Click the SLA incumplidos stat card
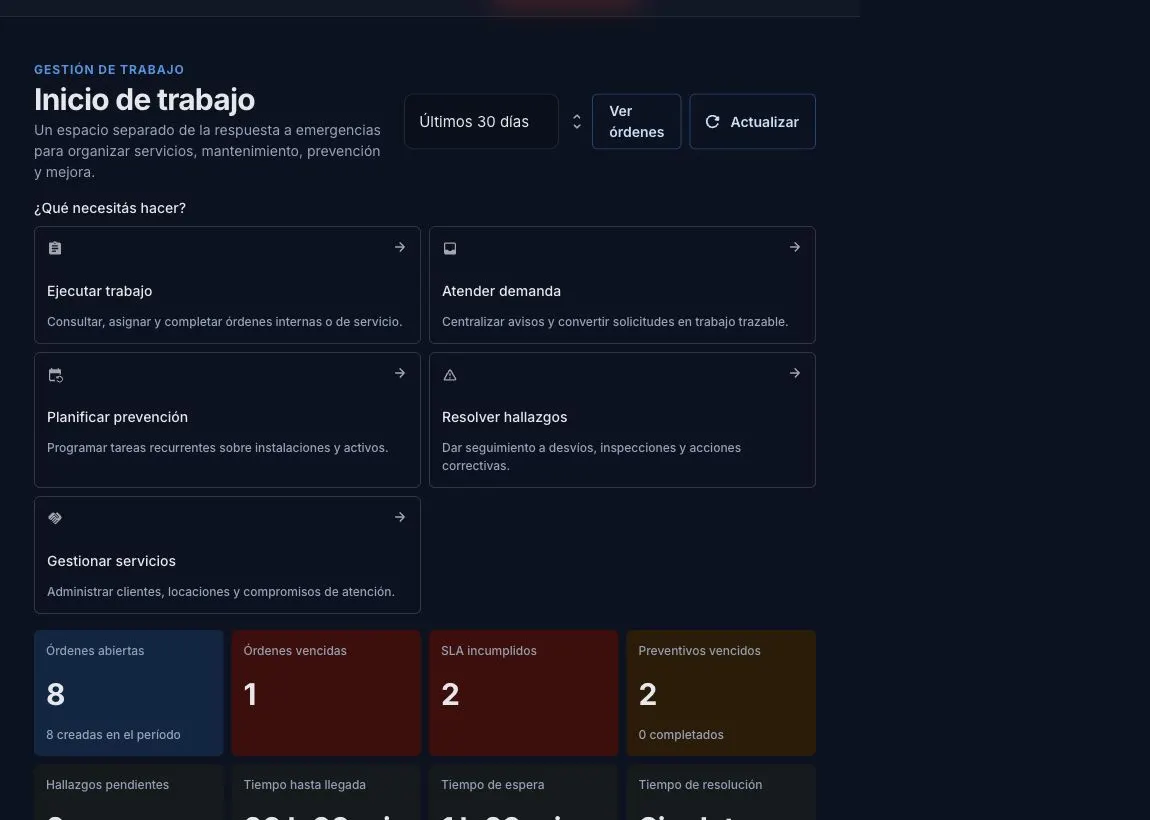 pos(524,693)
